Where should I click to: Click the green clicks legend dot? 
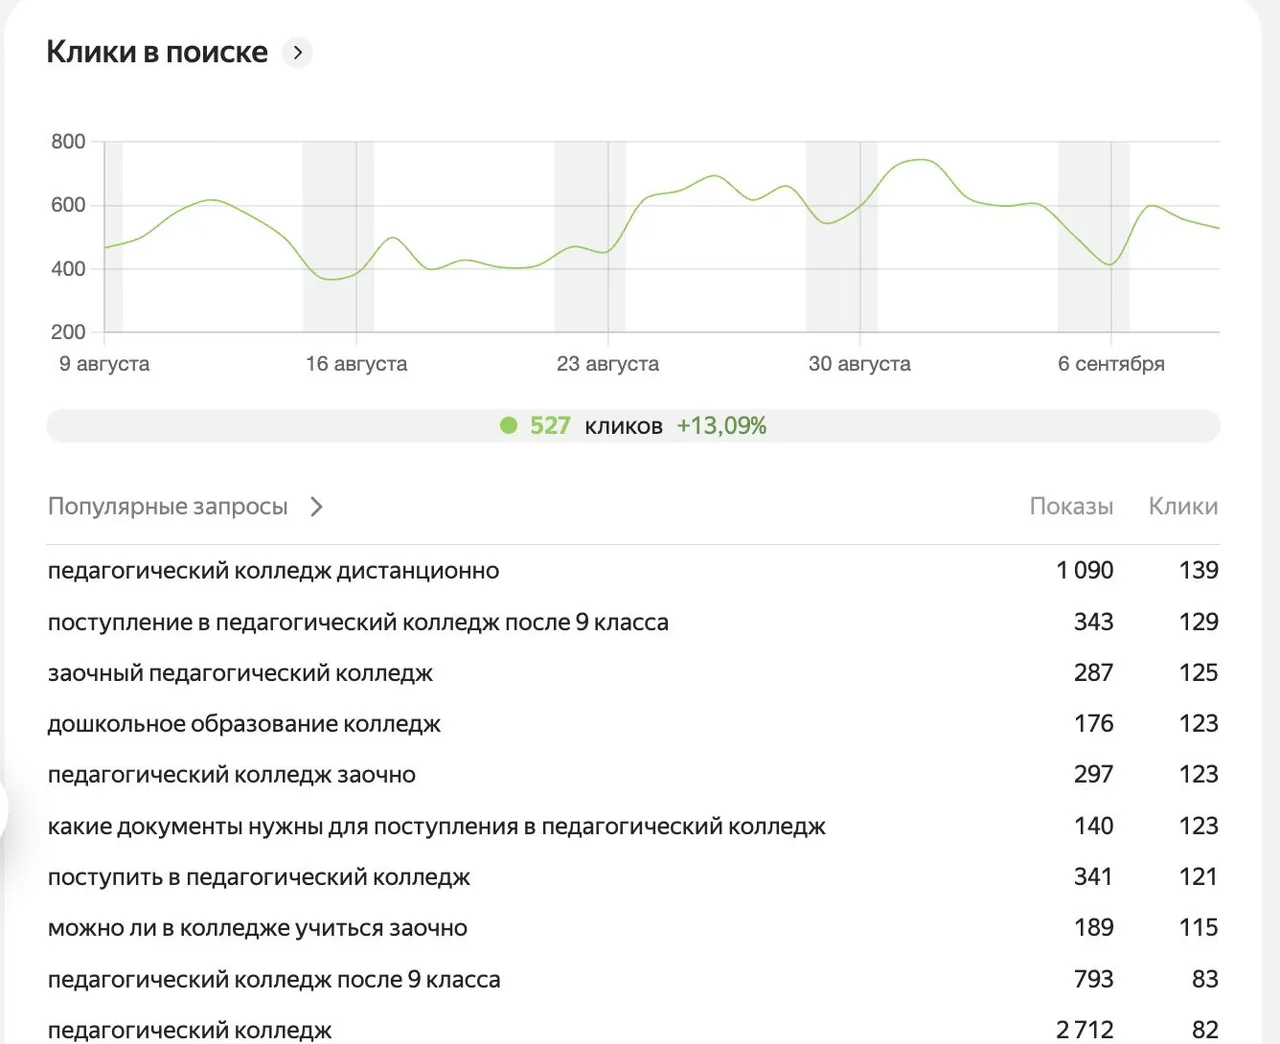pos(509,426)
